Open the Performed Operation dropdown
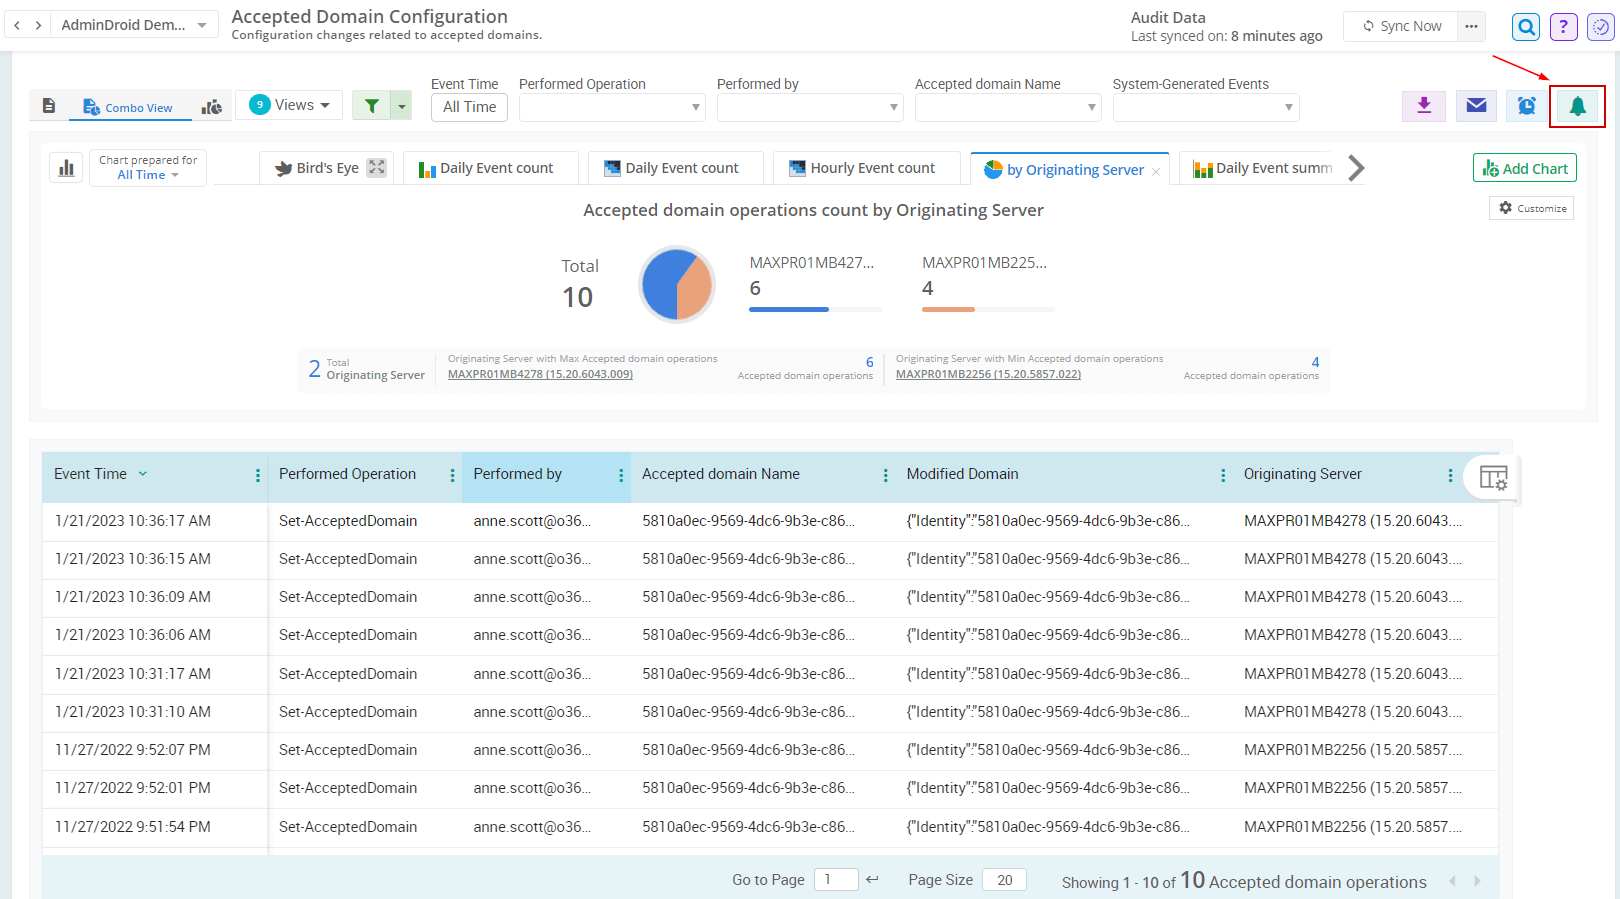 (x=612, y=107)
